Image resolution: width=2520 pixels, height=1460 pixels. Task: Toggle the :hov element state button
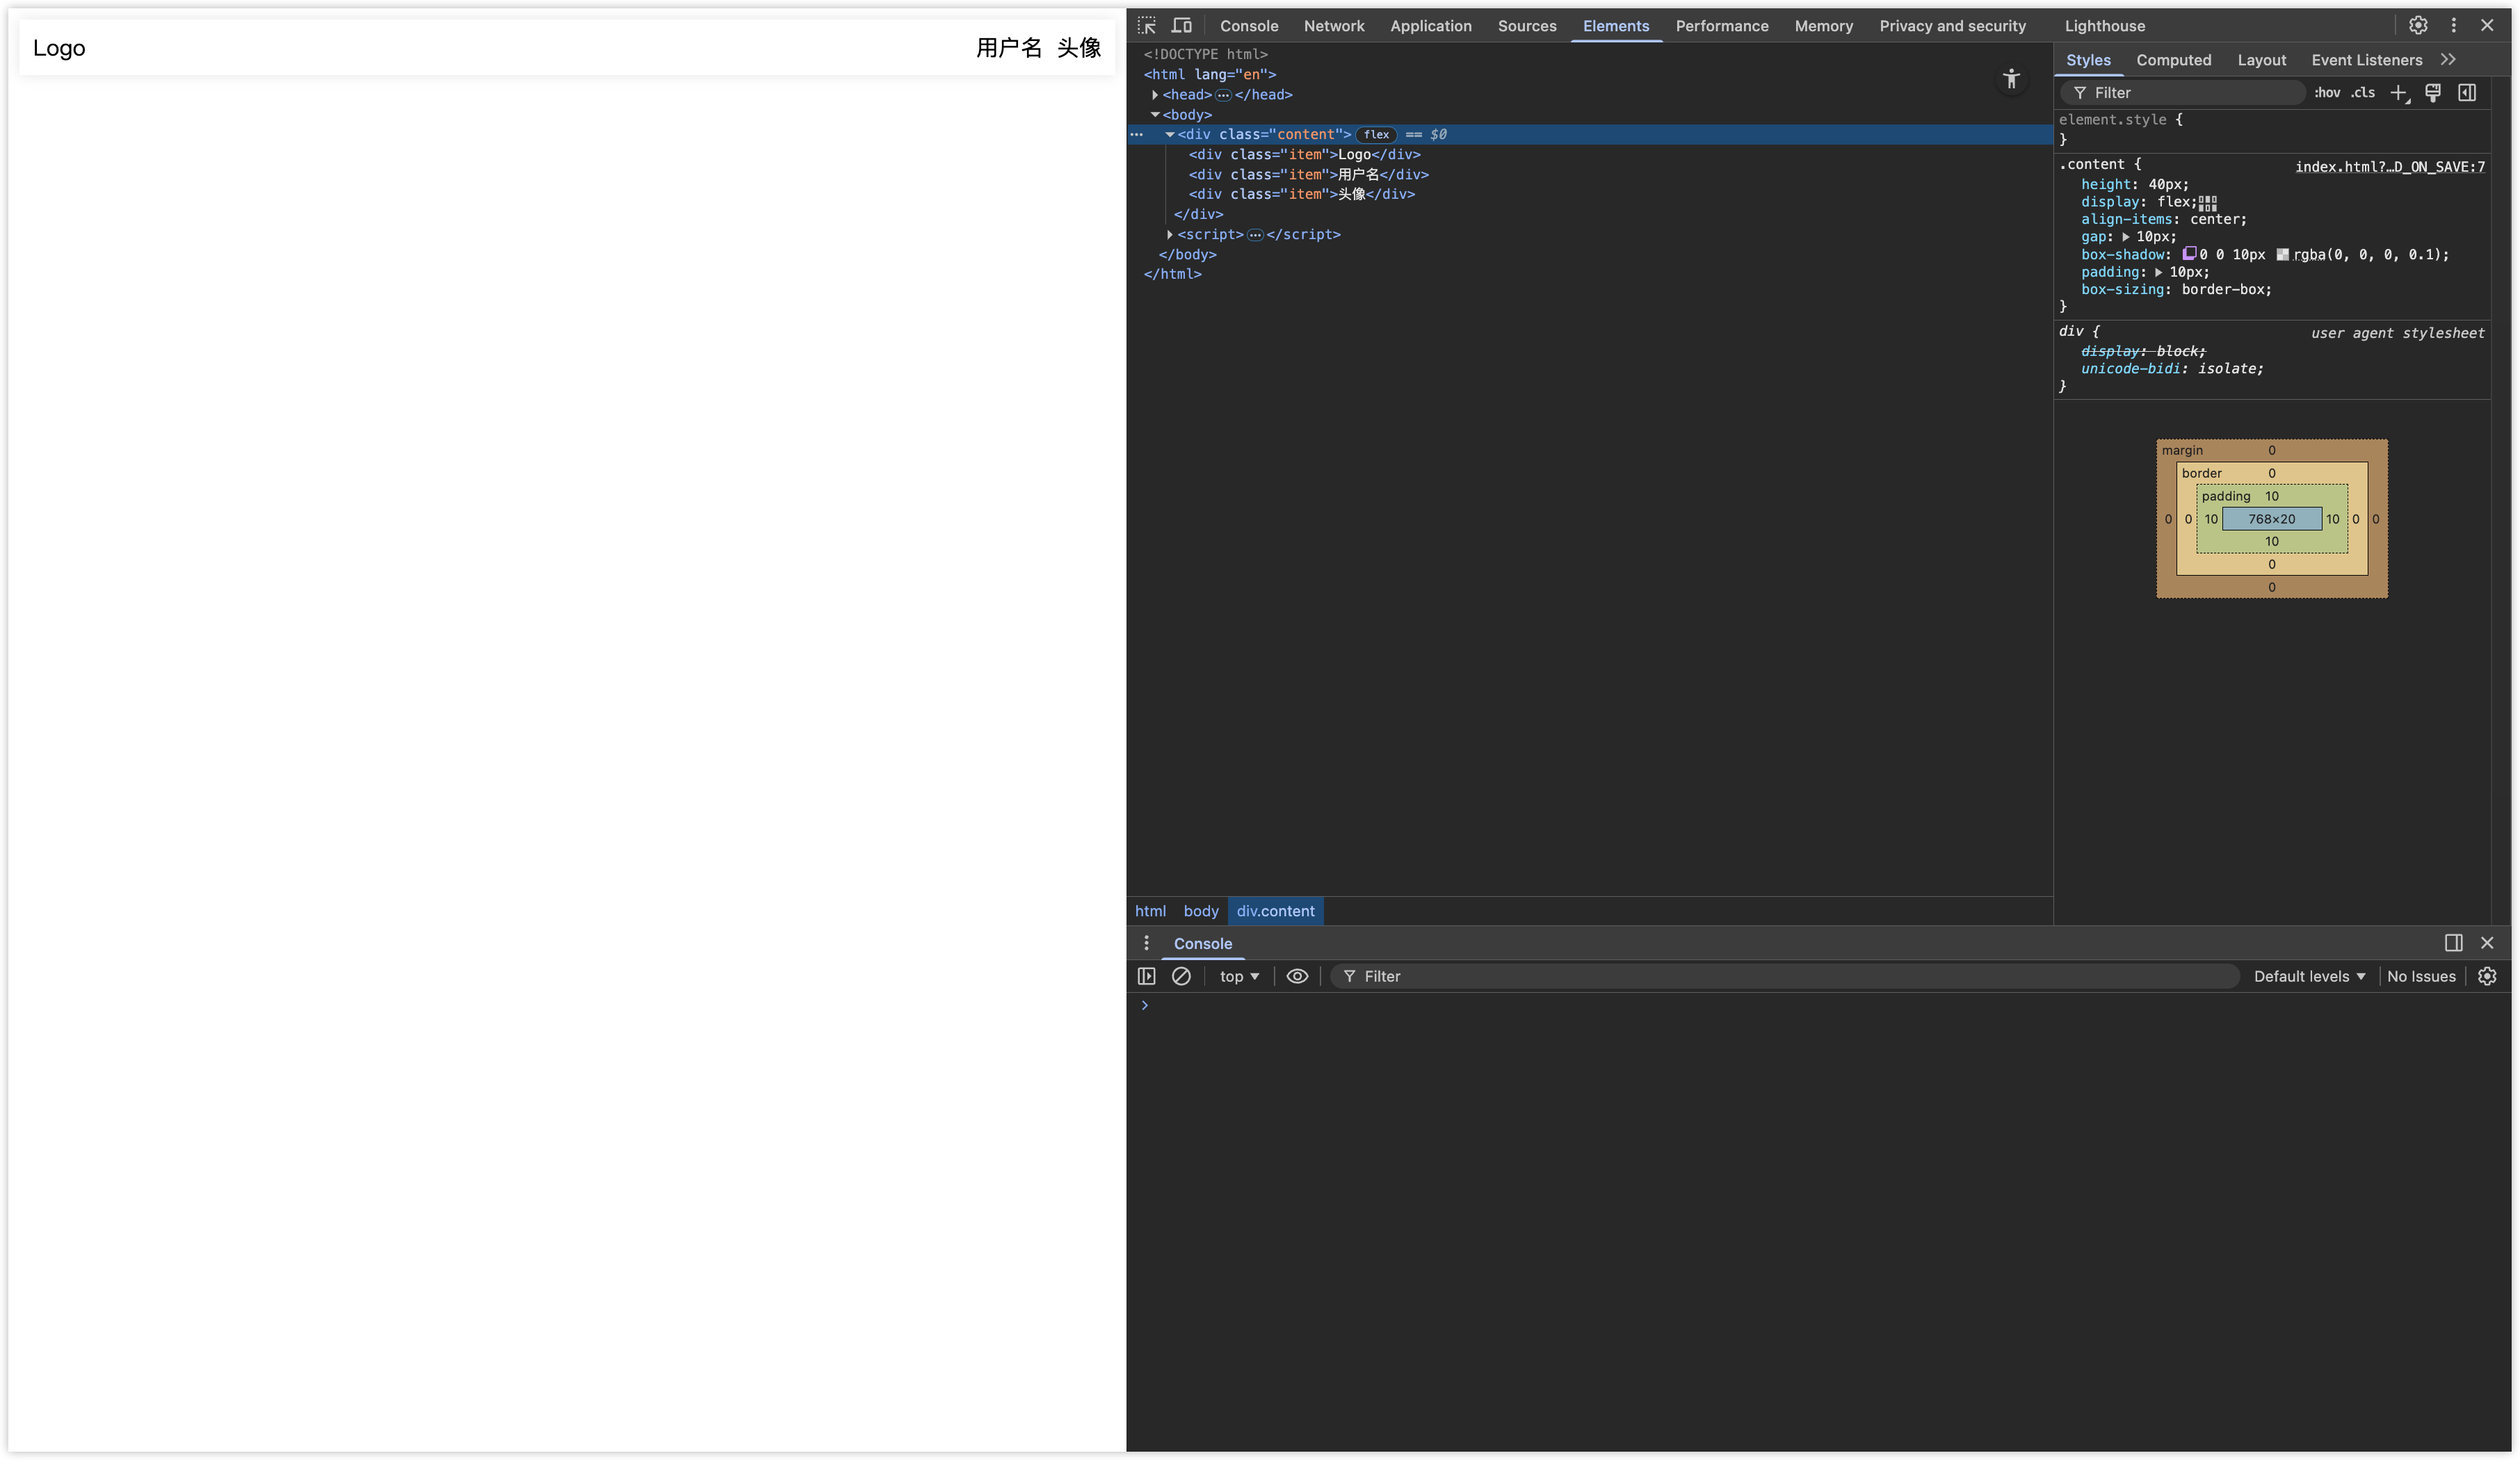coord(2327,93)
